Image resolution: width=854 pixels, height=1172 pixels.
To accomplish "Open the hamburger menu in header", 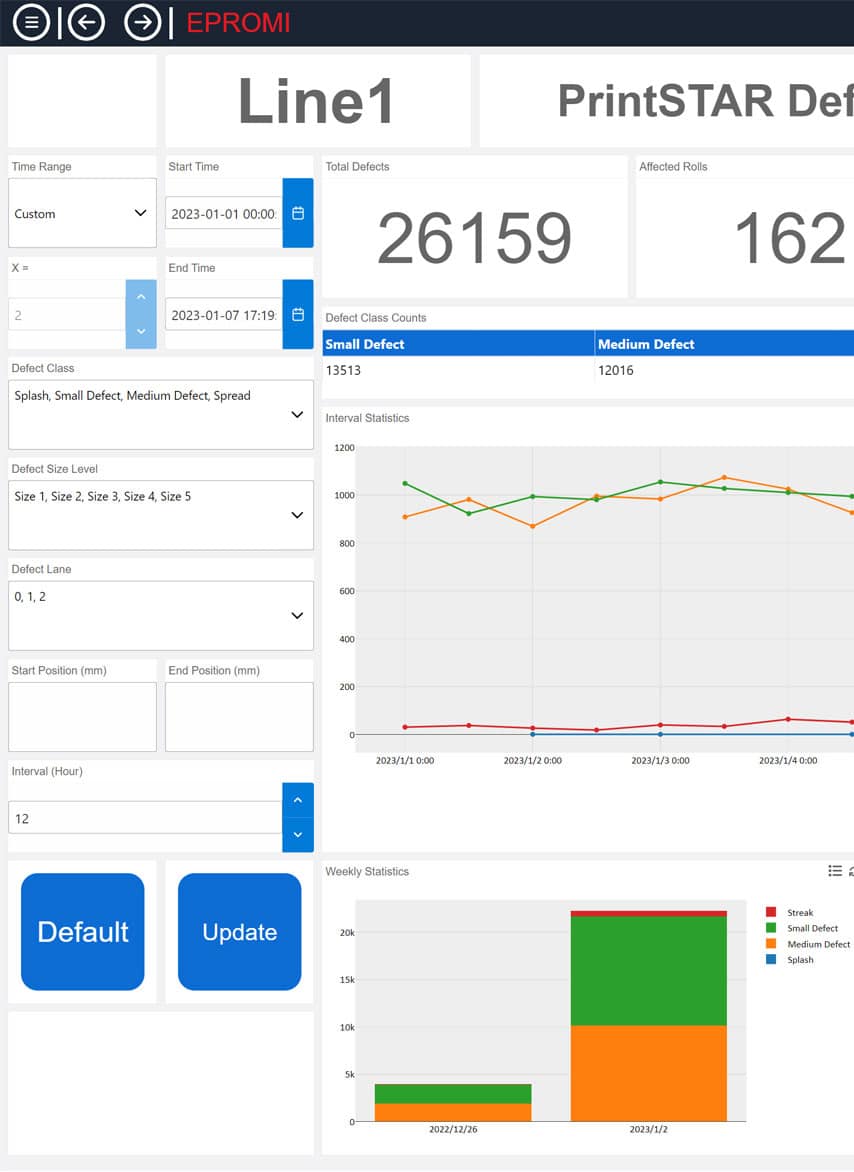I will pyautogui.click(x=31, y=22).
